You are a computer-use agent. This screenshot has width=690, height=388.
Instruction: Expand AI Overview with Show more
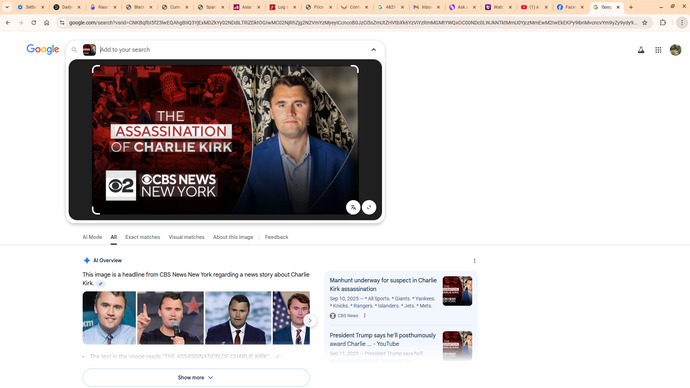pyautogui.click(x=196, y=377)
